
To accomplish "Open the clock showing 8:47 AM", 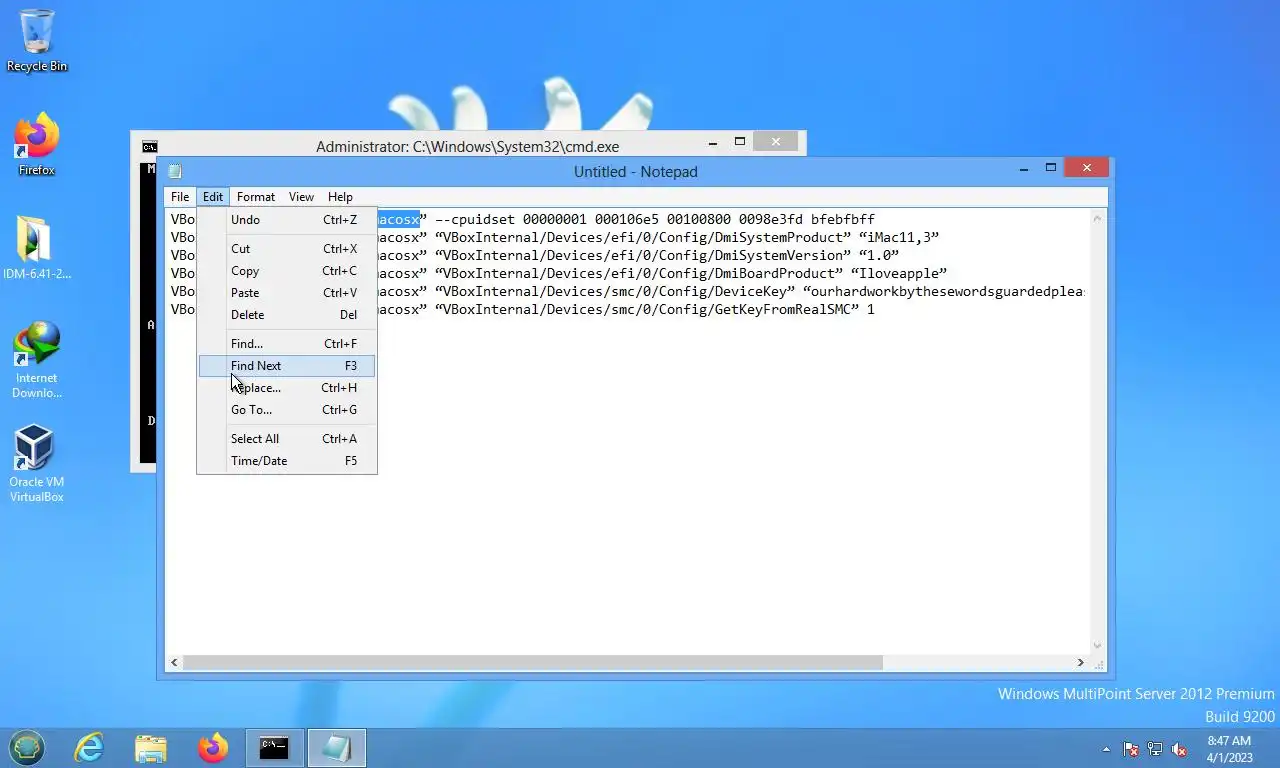I will click(1229, 749).
